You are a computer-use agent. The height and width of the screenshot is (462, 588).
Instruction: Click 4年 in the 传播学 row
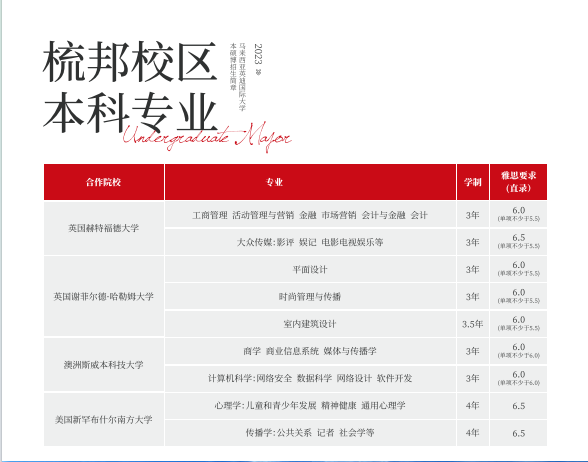tap(472, 433)
